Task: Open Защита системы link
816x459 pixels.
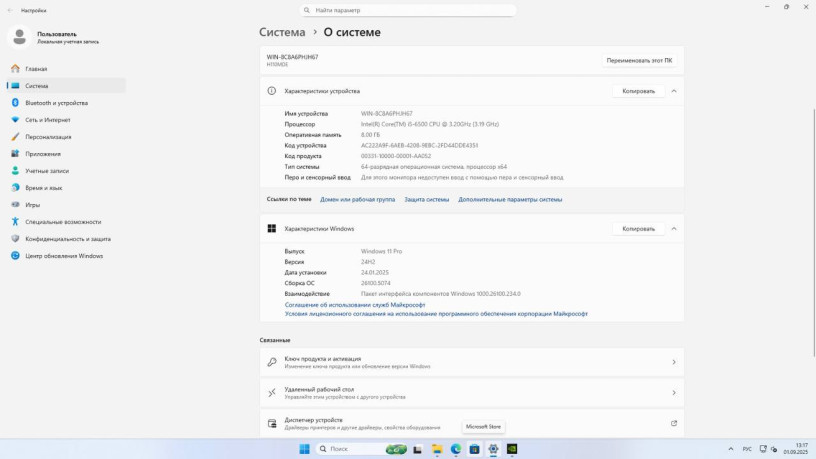Action: pyautogui.click(x=427, y=199)
